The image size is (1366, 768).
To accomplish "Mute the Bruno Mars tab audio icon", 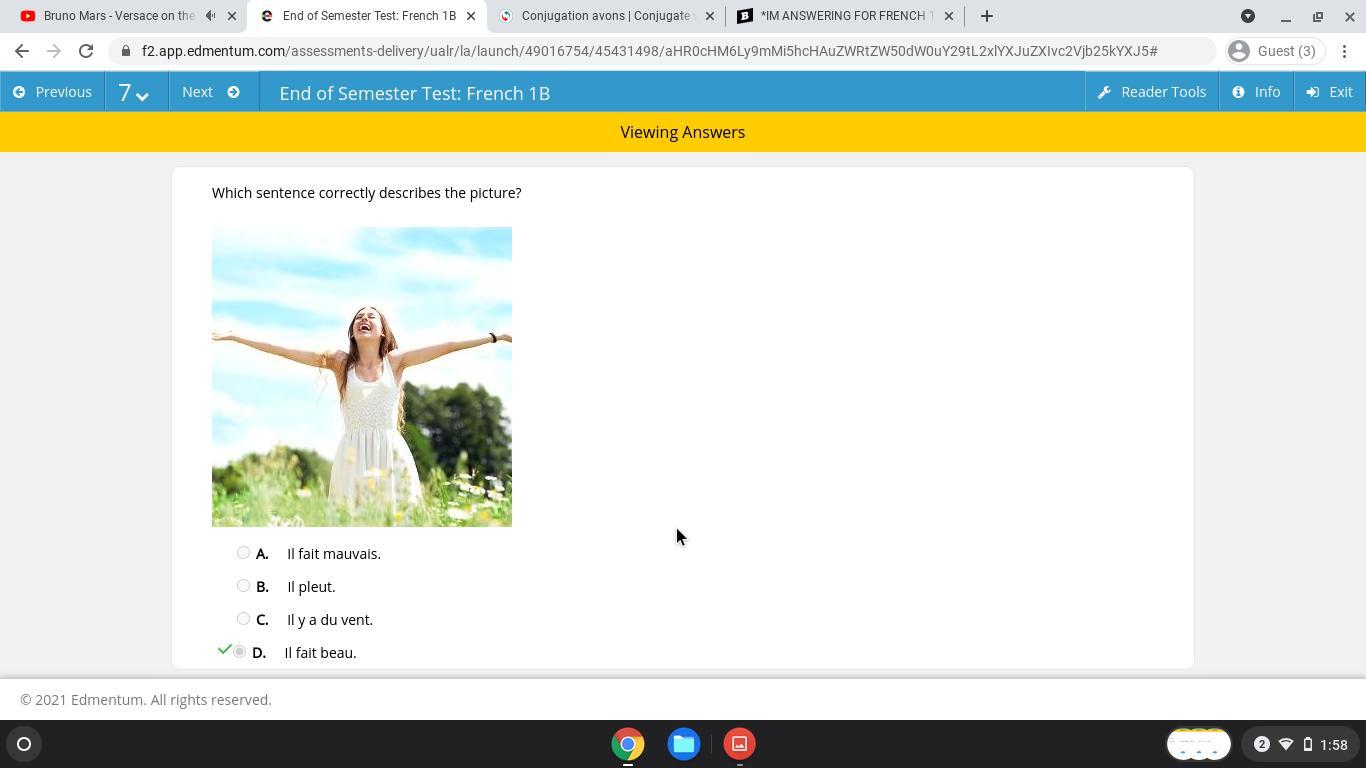I will pyautogui.click(x=210, y=16).
